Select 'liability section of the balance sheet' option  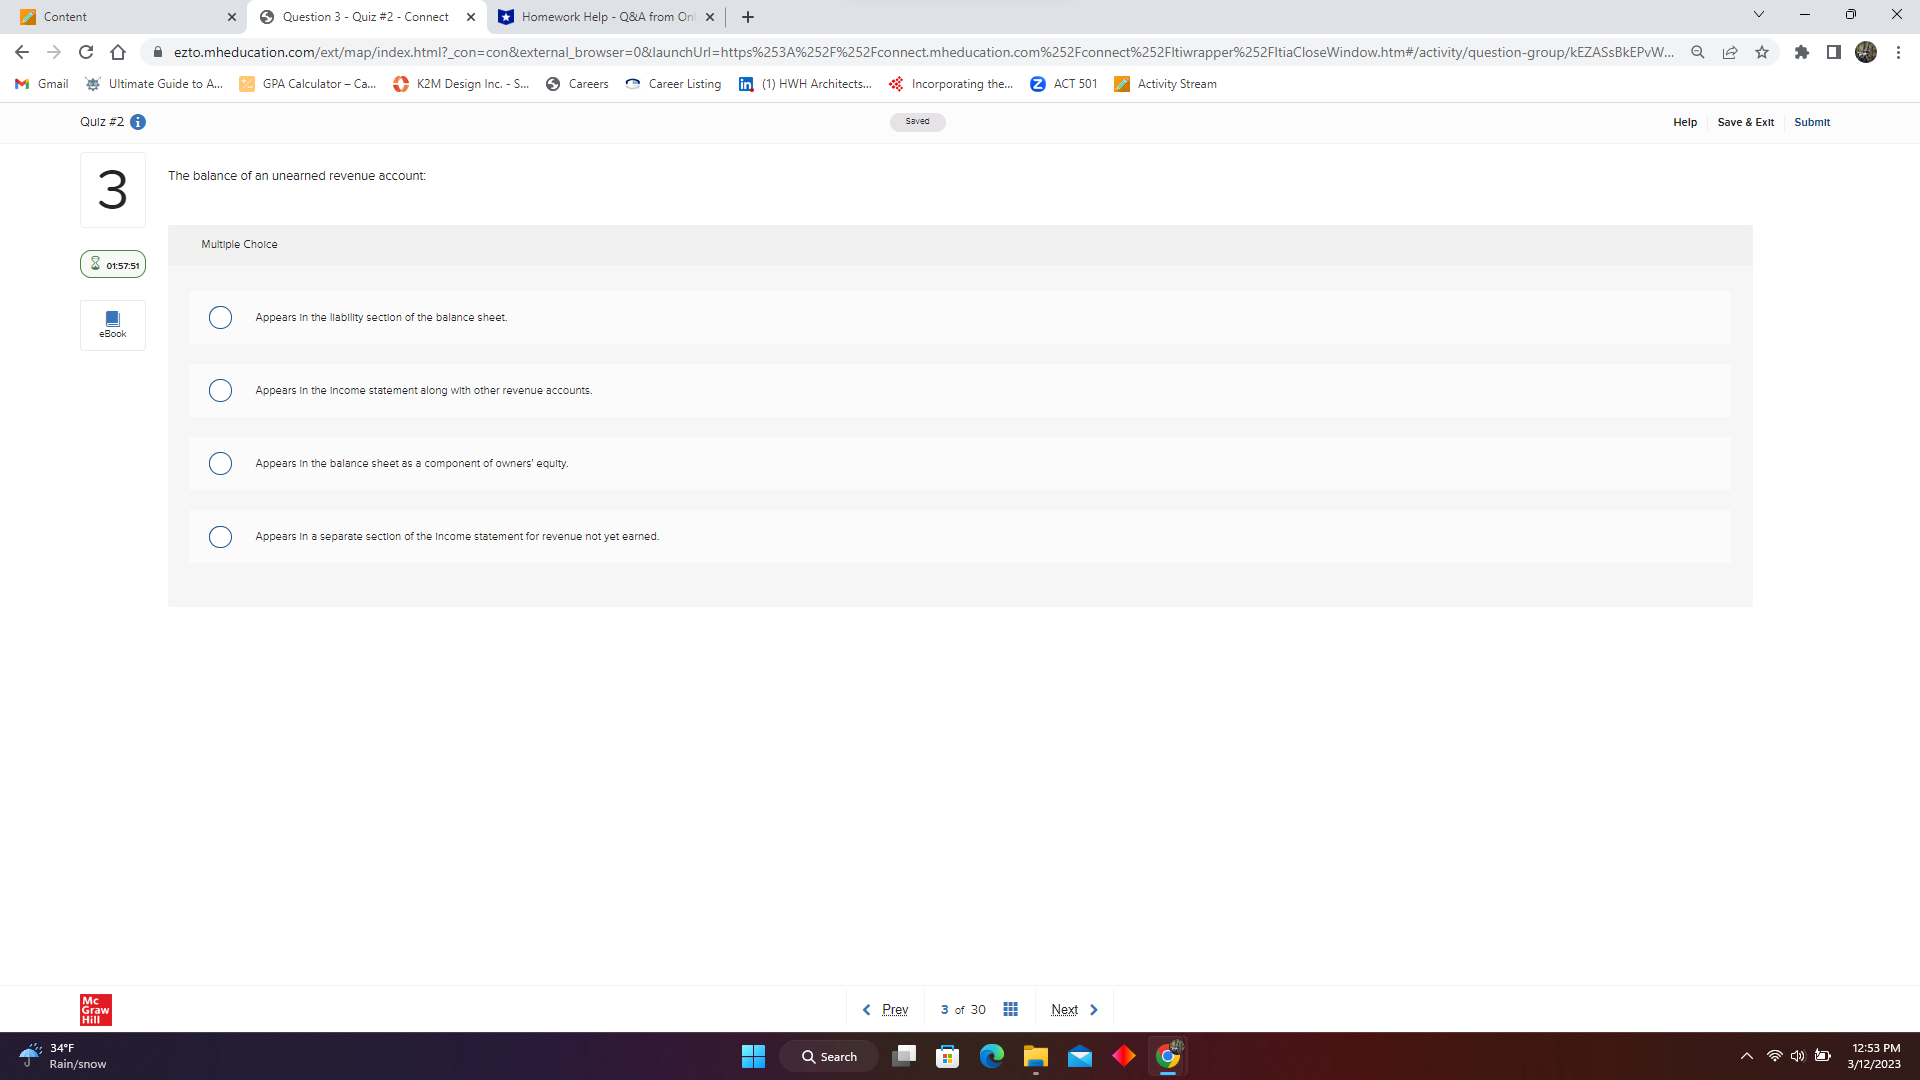(220, 317)
